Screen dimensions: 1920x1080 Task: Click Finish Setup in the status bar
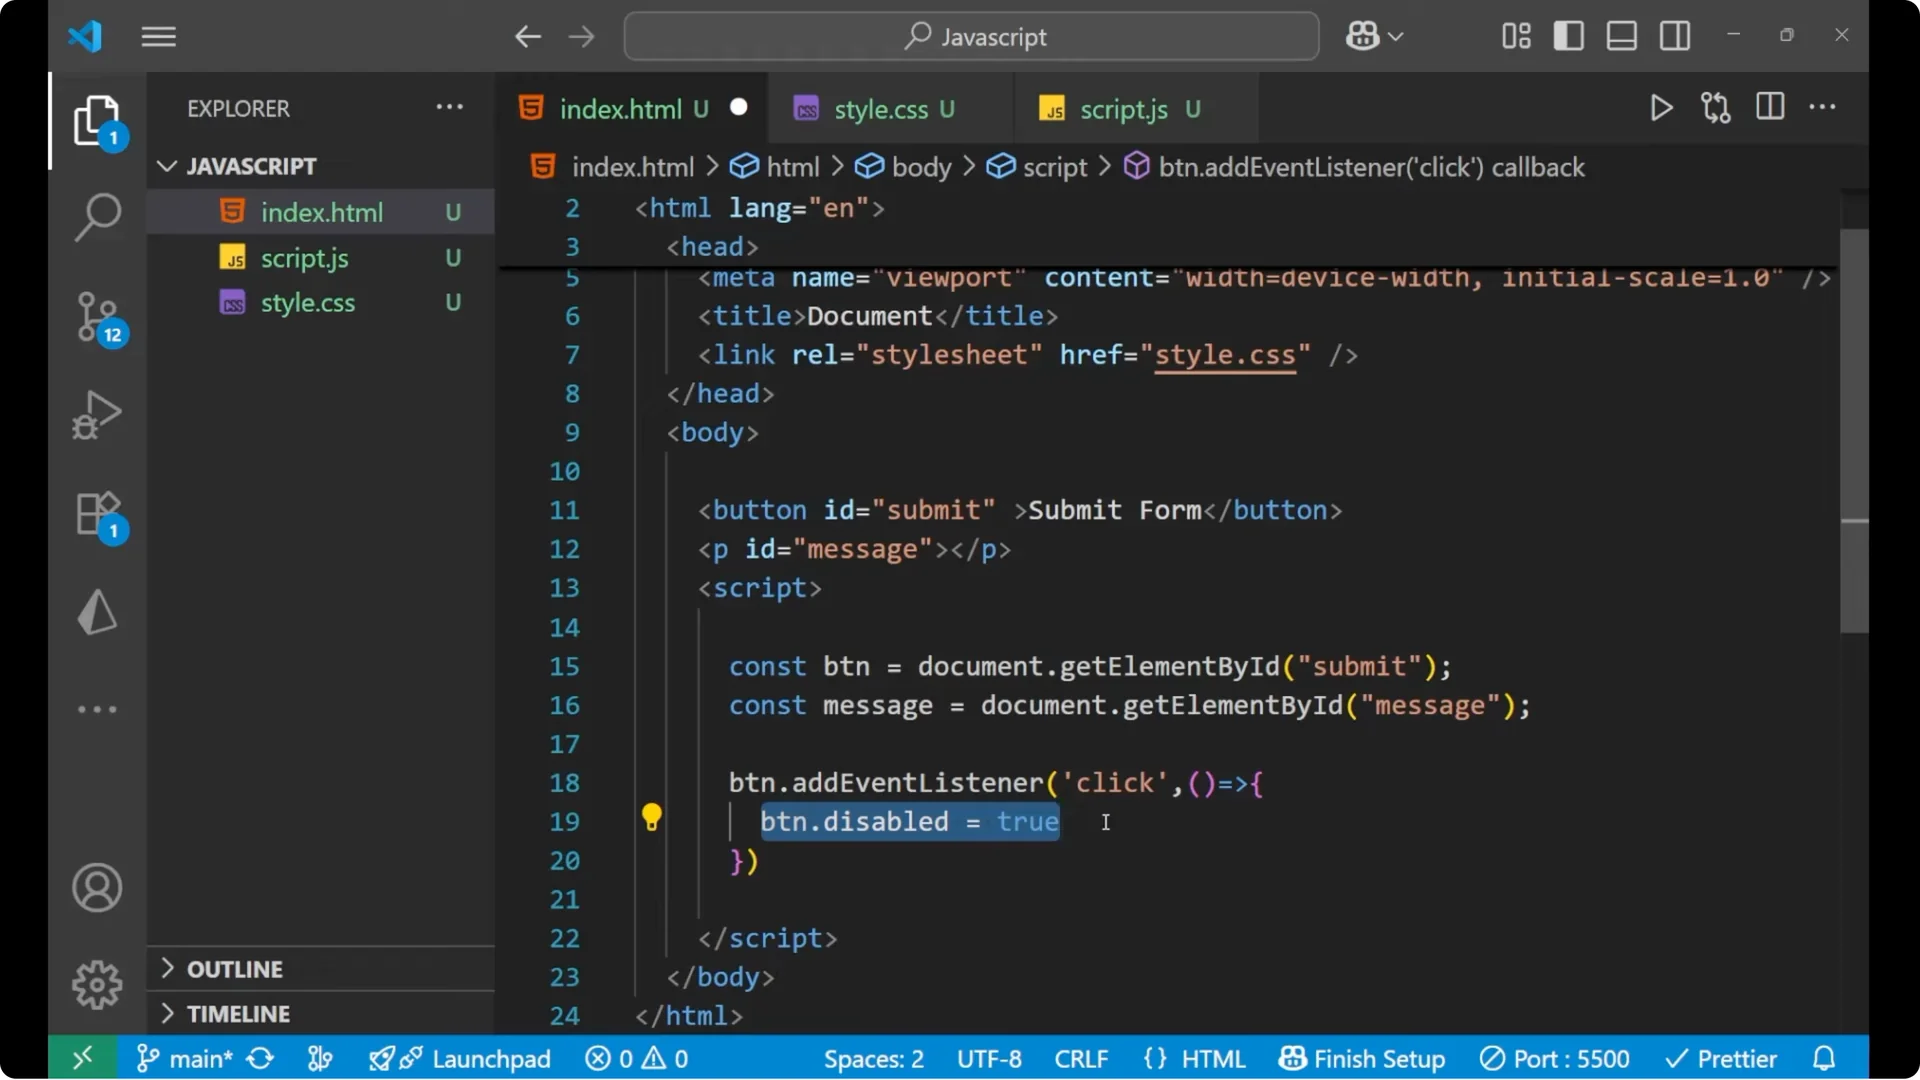(1361, 1058)
